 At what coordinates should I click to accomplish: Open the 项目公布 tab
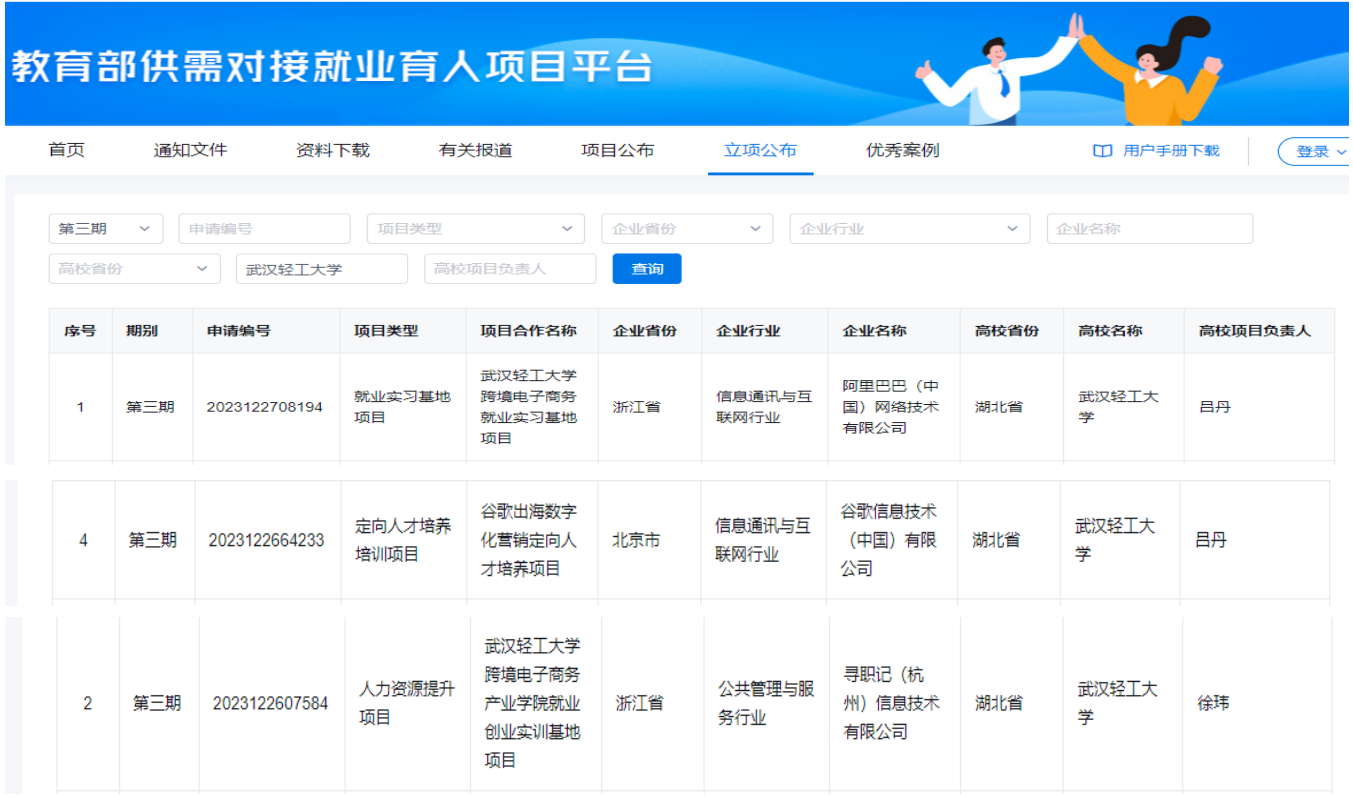click(617, 150)
